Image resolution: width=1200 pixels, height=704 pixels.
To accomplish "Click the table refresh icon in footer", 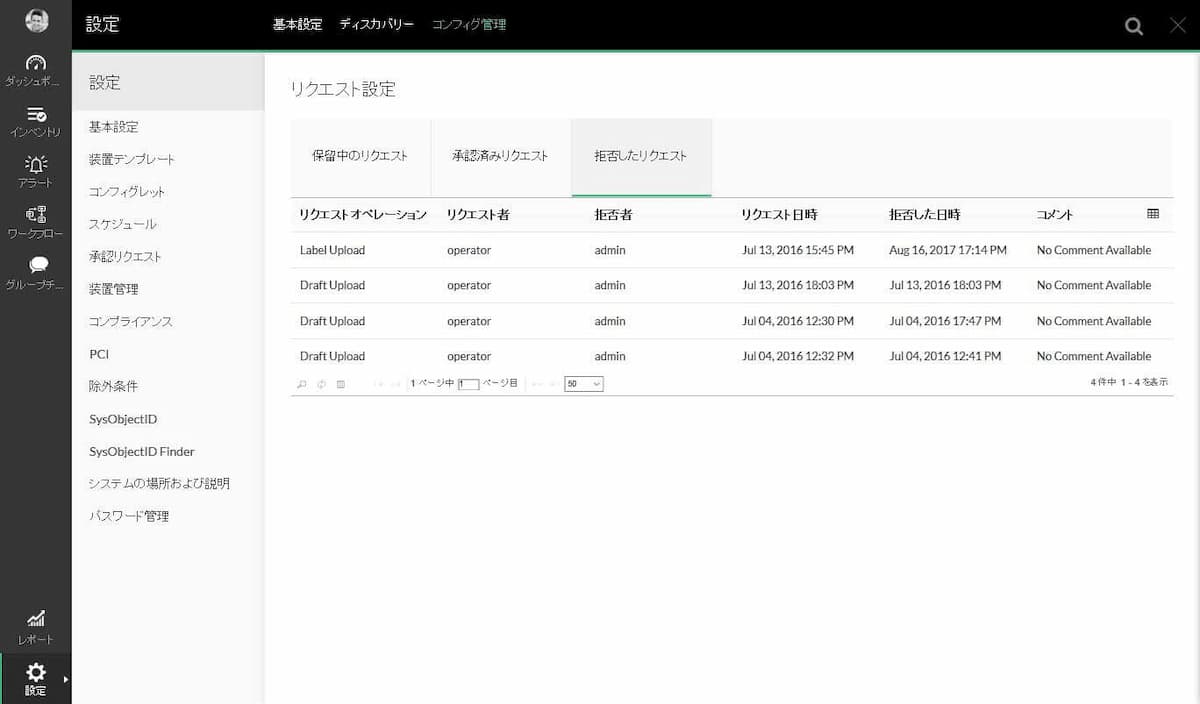I will (x=321, y=384).
